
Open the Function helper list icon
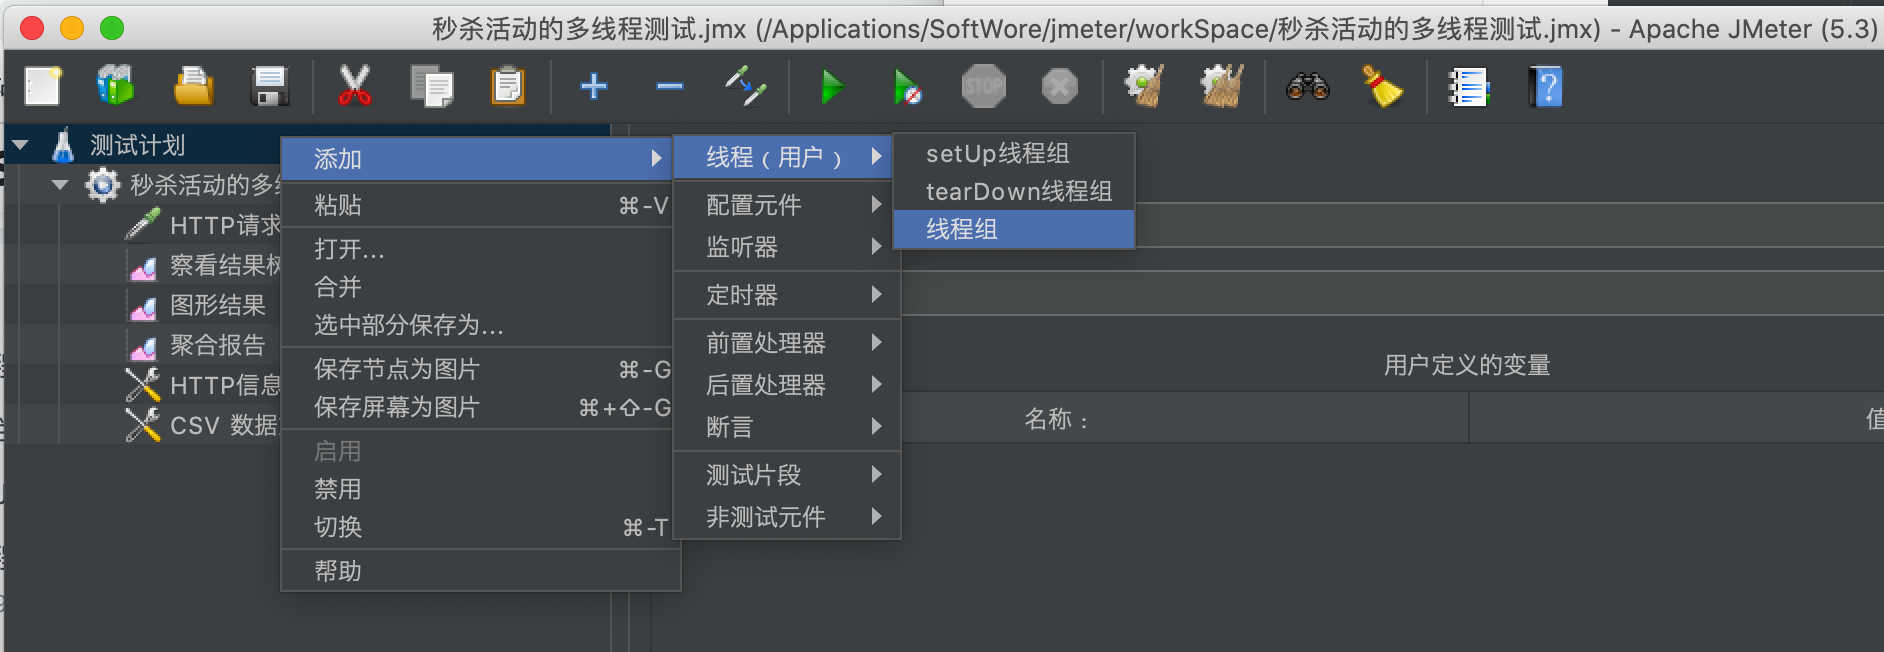(1468, 87)
